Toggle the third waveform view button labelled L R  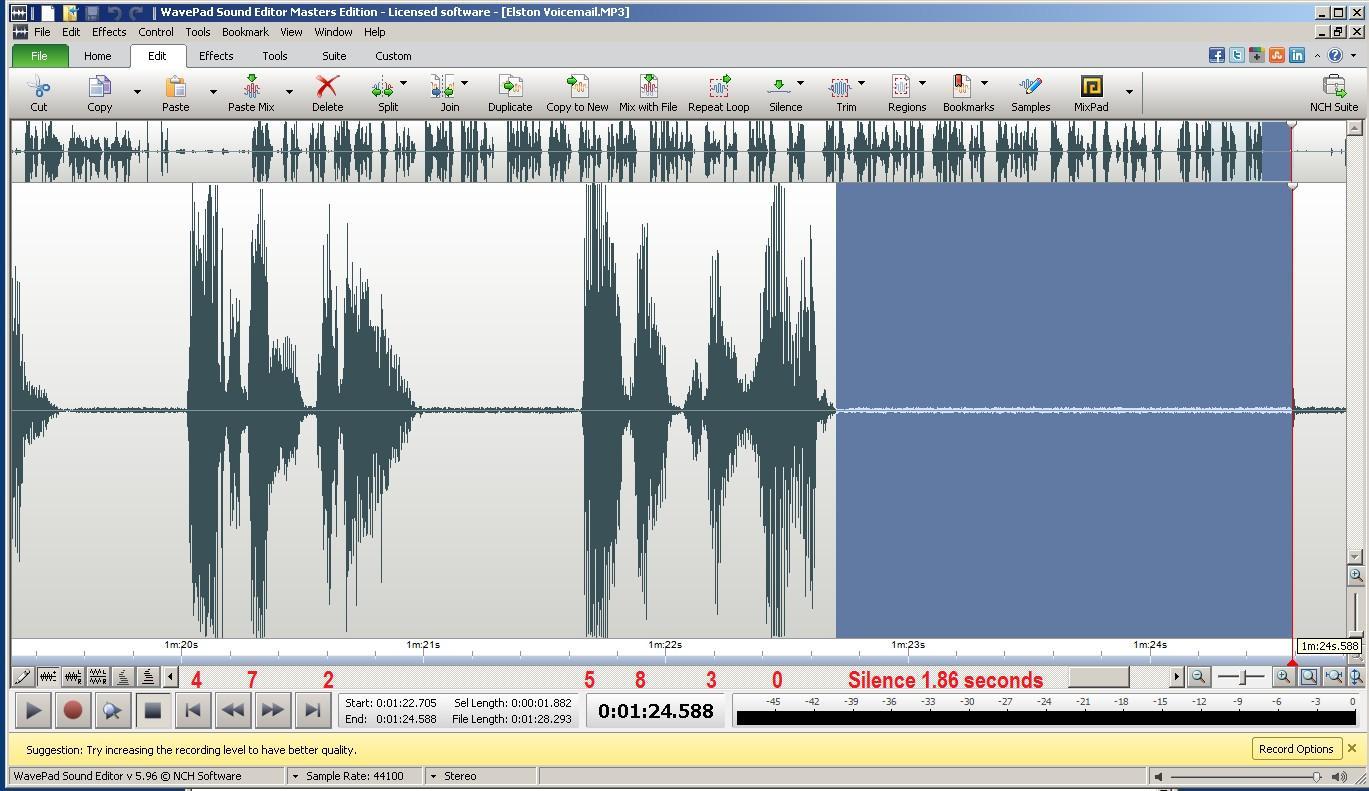98,677
